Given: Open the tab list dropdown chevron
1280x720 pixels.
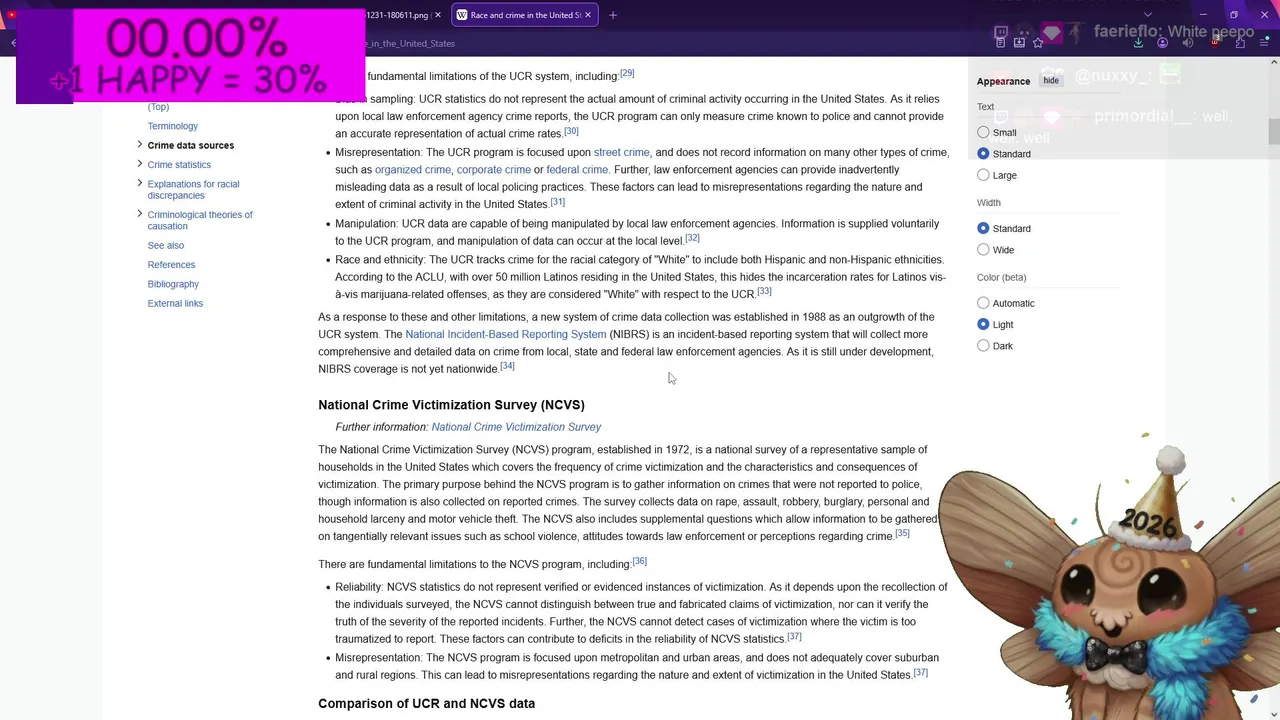Looking at the screenshot, I should click(1148, 15).
